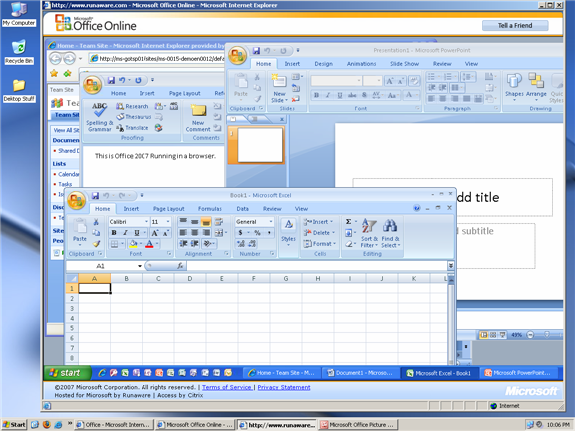Viewport: 575px width, 431px height.
Task: Expand the Excel Name Box dropdown arrow
Action: click(x=140, y=266)
